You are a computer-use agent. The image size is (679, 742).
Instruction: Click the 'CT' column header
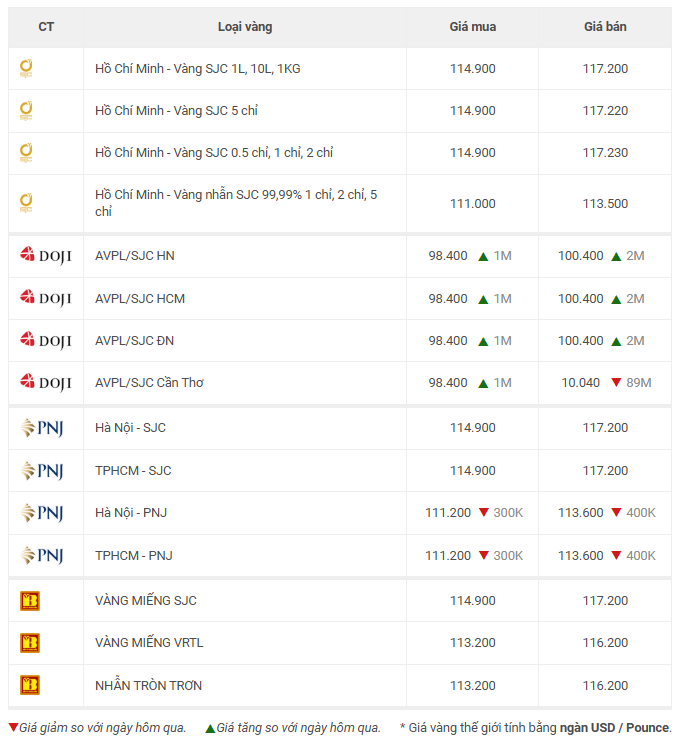tap(46, 27)
